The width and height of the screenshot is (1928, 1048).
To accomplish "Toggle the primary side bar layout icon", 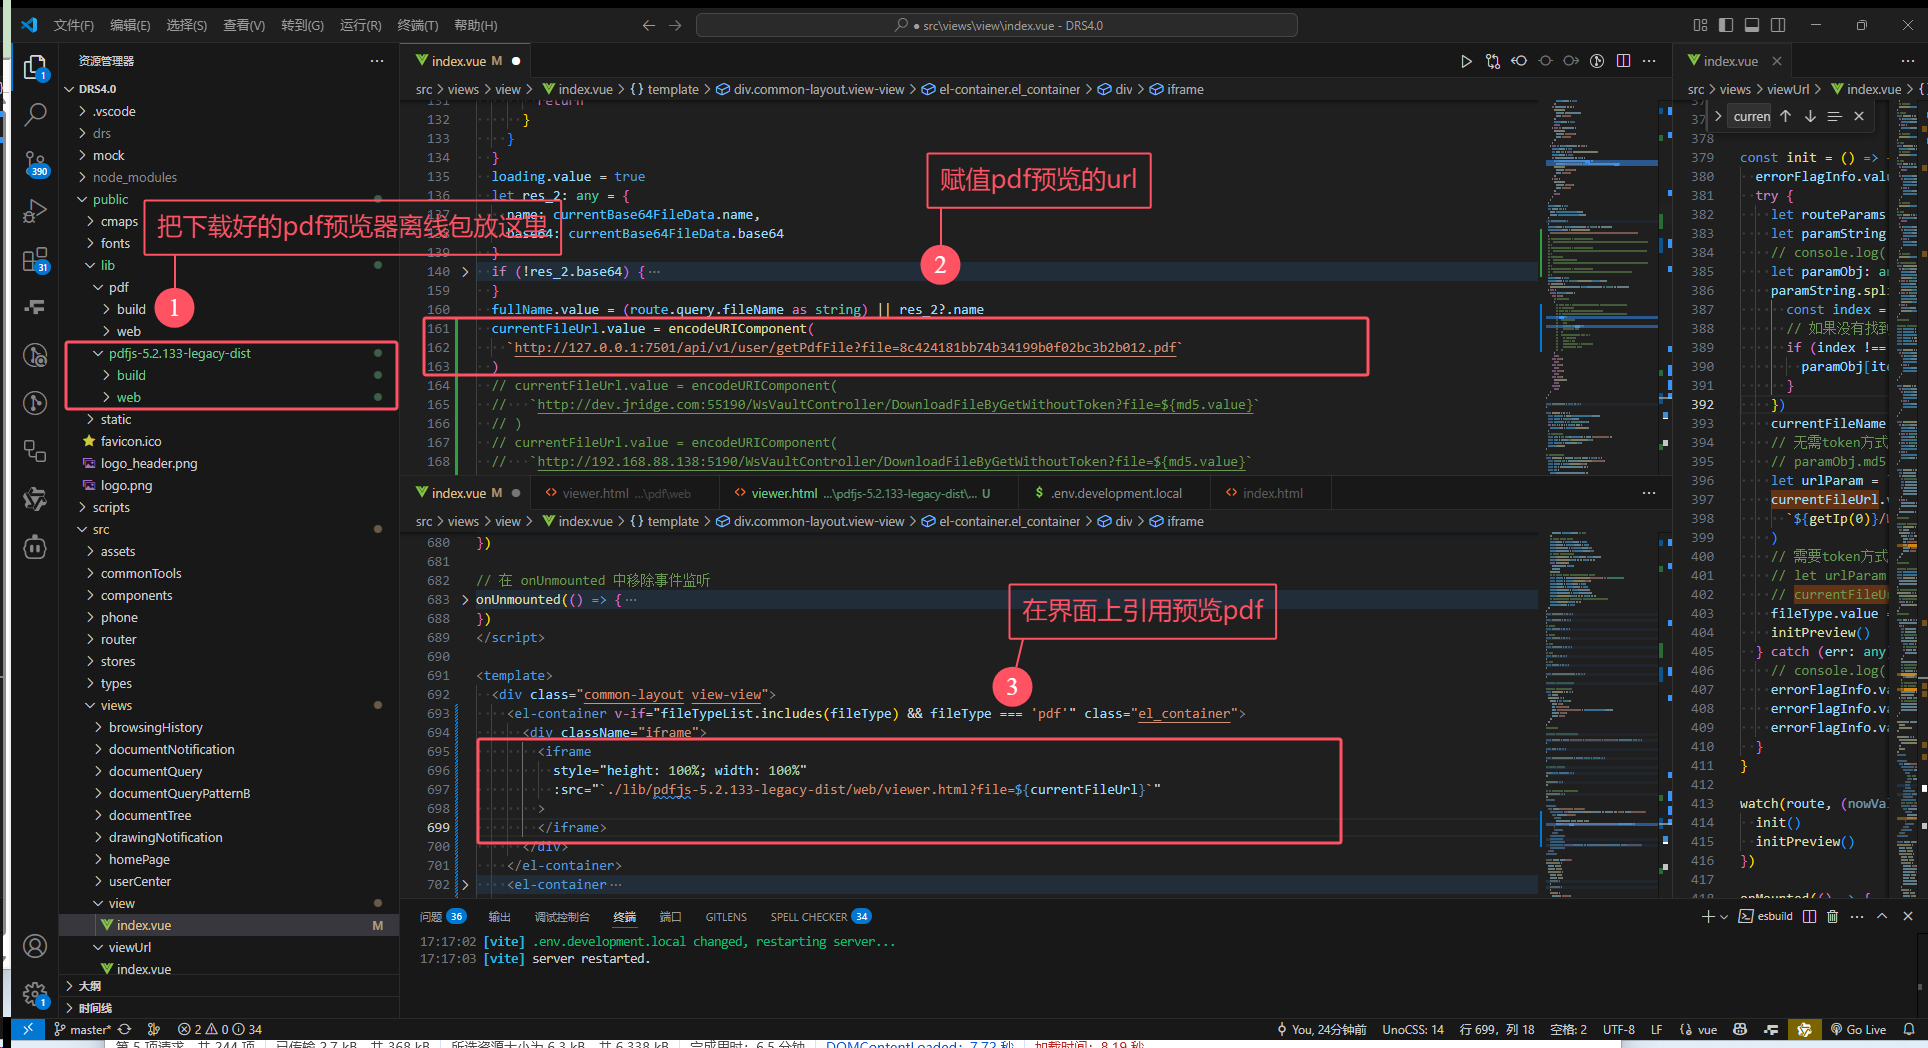I will pyautogui.click(x=1726, y=25).
